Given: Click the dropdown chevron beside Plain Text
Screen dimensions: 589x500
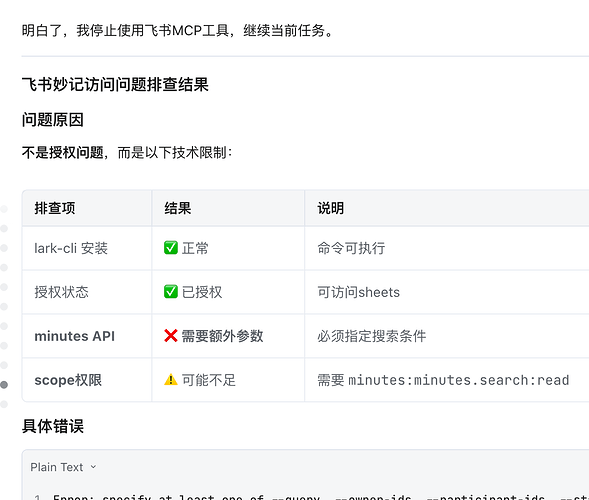Looking at the screenshot, I should click(93, 467).
